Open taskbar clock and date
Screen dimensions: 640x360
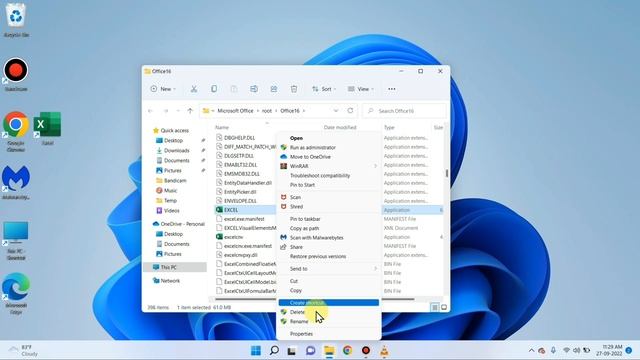coord(609,350)
